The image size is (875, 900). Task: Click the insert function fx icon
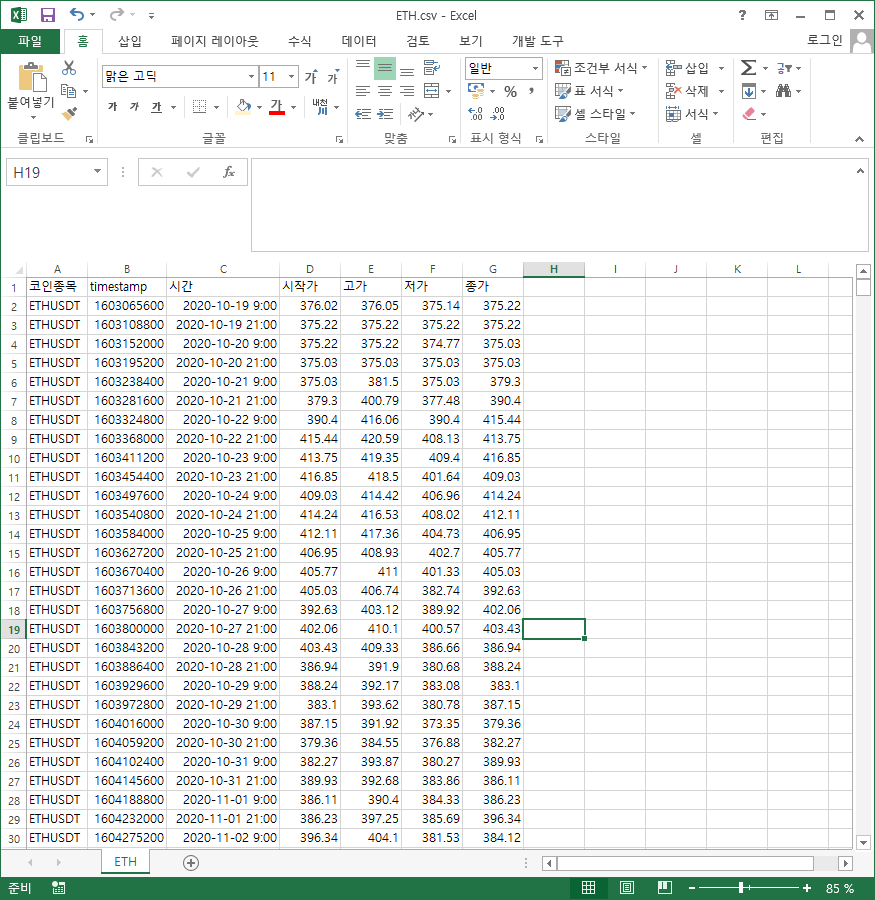[x=229, y=172]
